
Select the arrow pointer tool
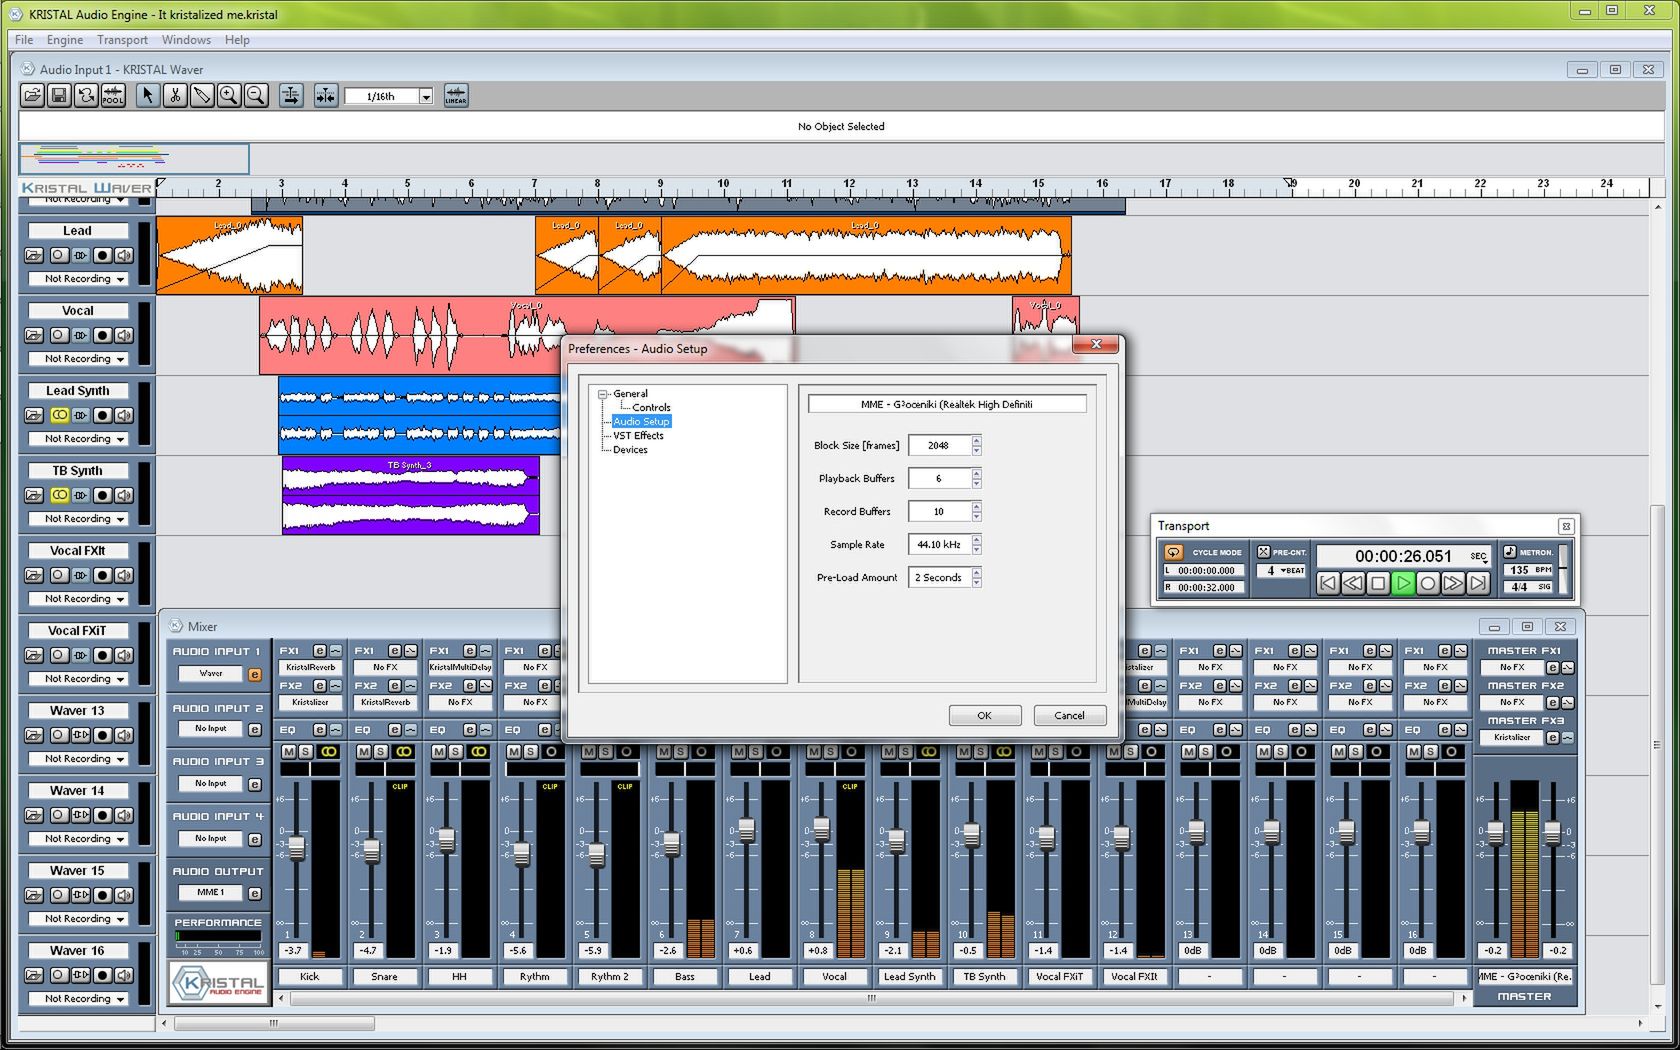tap(148, 96)
